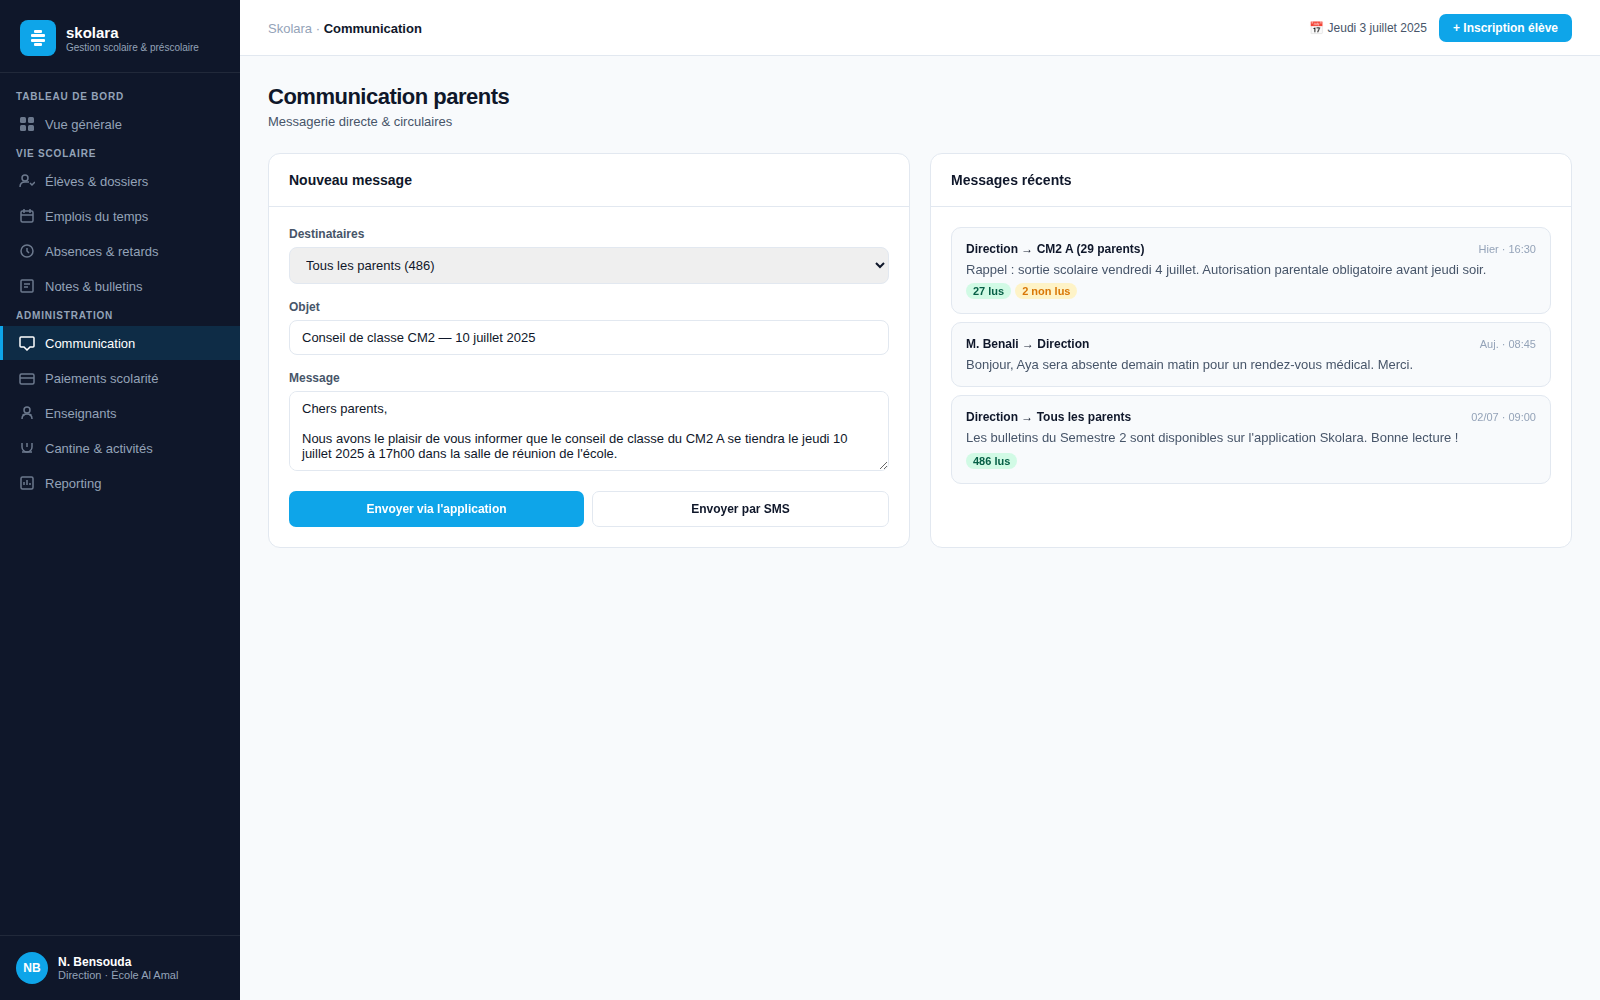Send message via Envoyer via l'application
Screen dimensions: 1600x1000
436,509
